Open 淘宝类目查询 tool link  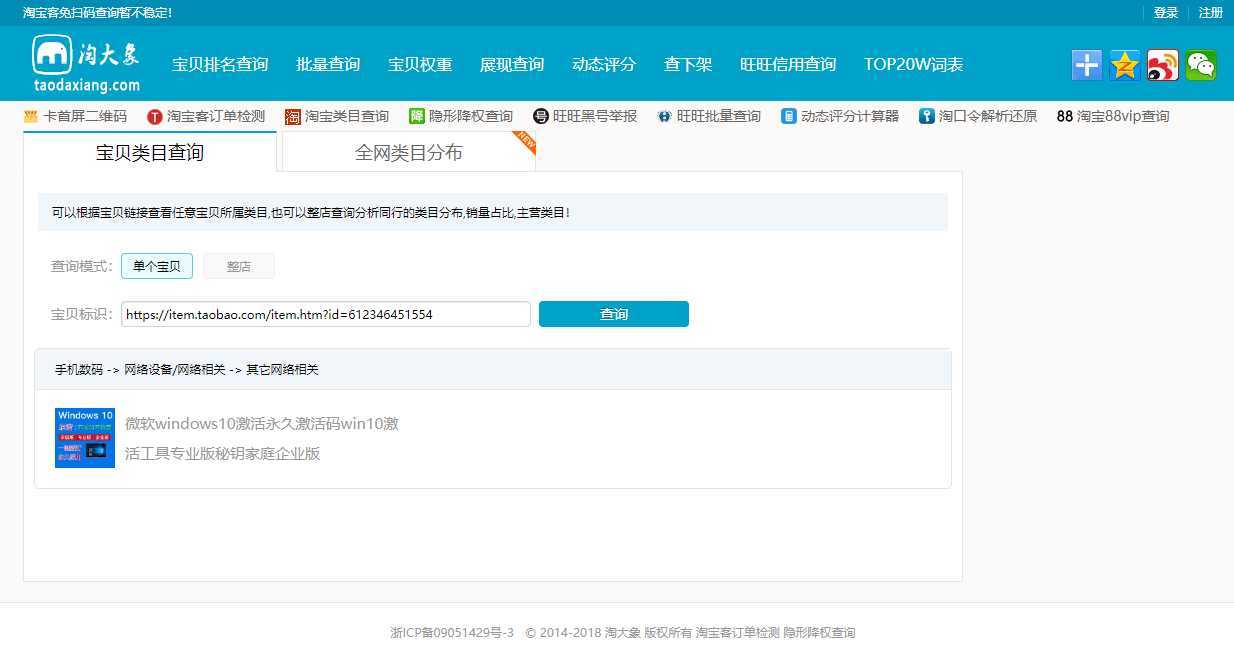pyautogui.click(x=347, y=116)
